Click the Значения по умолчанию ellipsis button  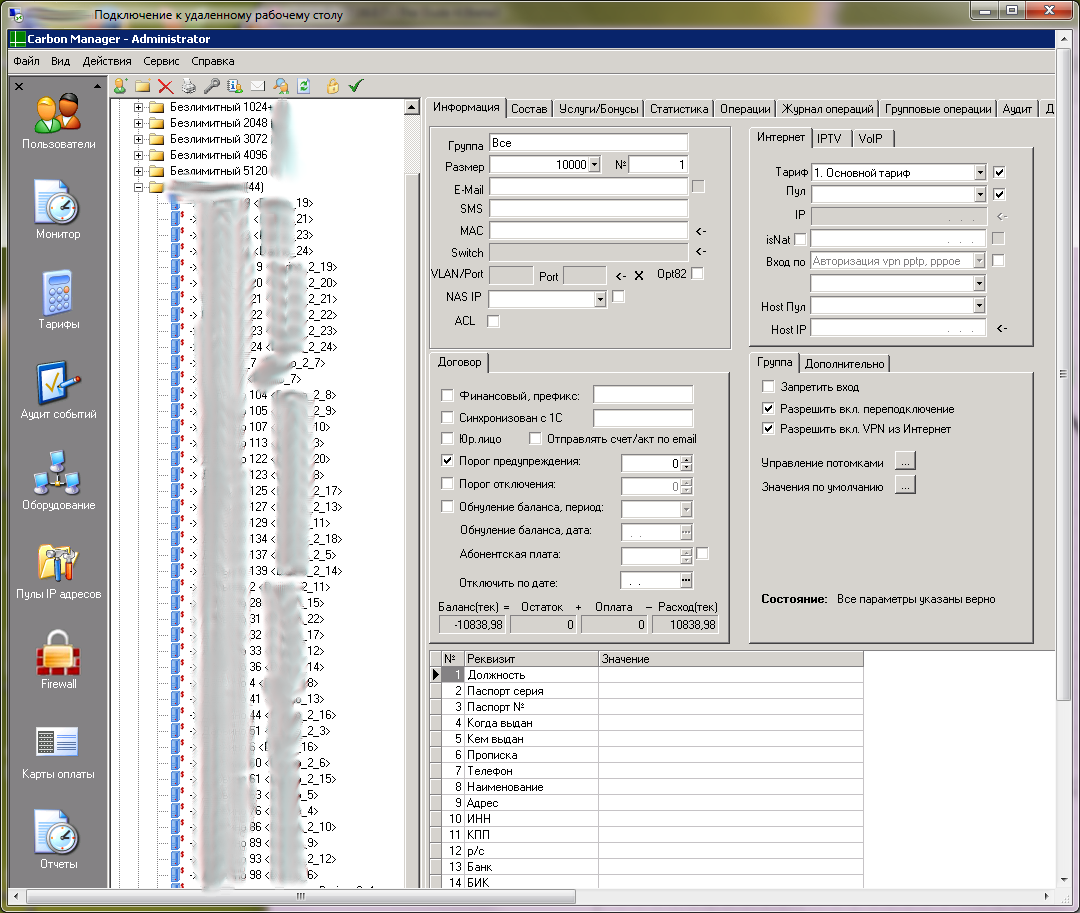tap(904, 487)
